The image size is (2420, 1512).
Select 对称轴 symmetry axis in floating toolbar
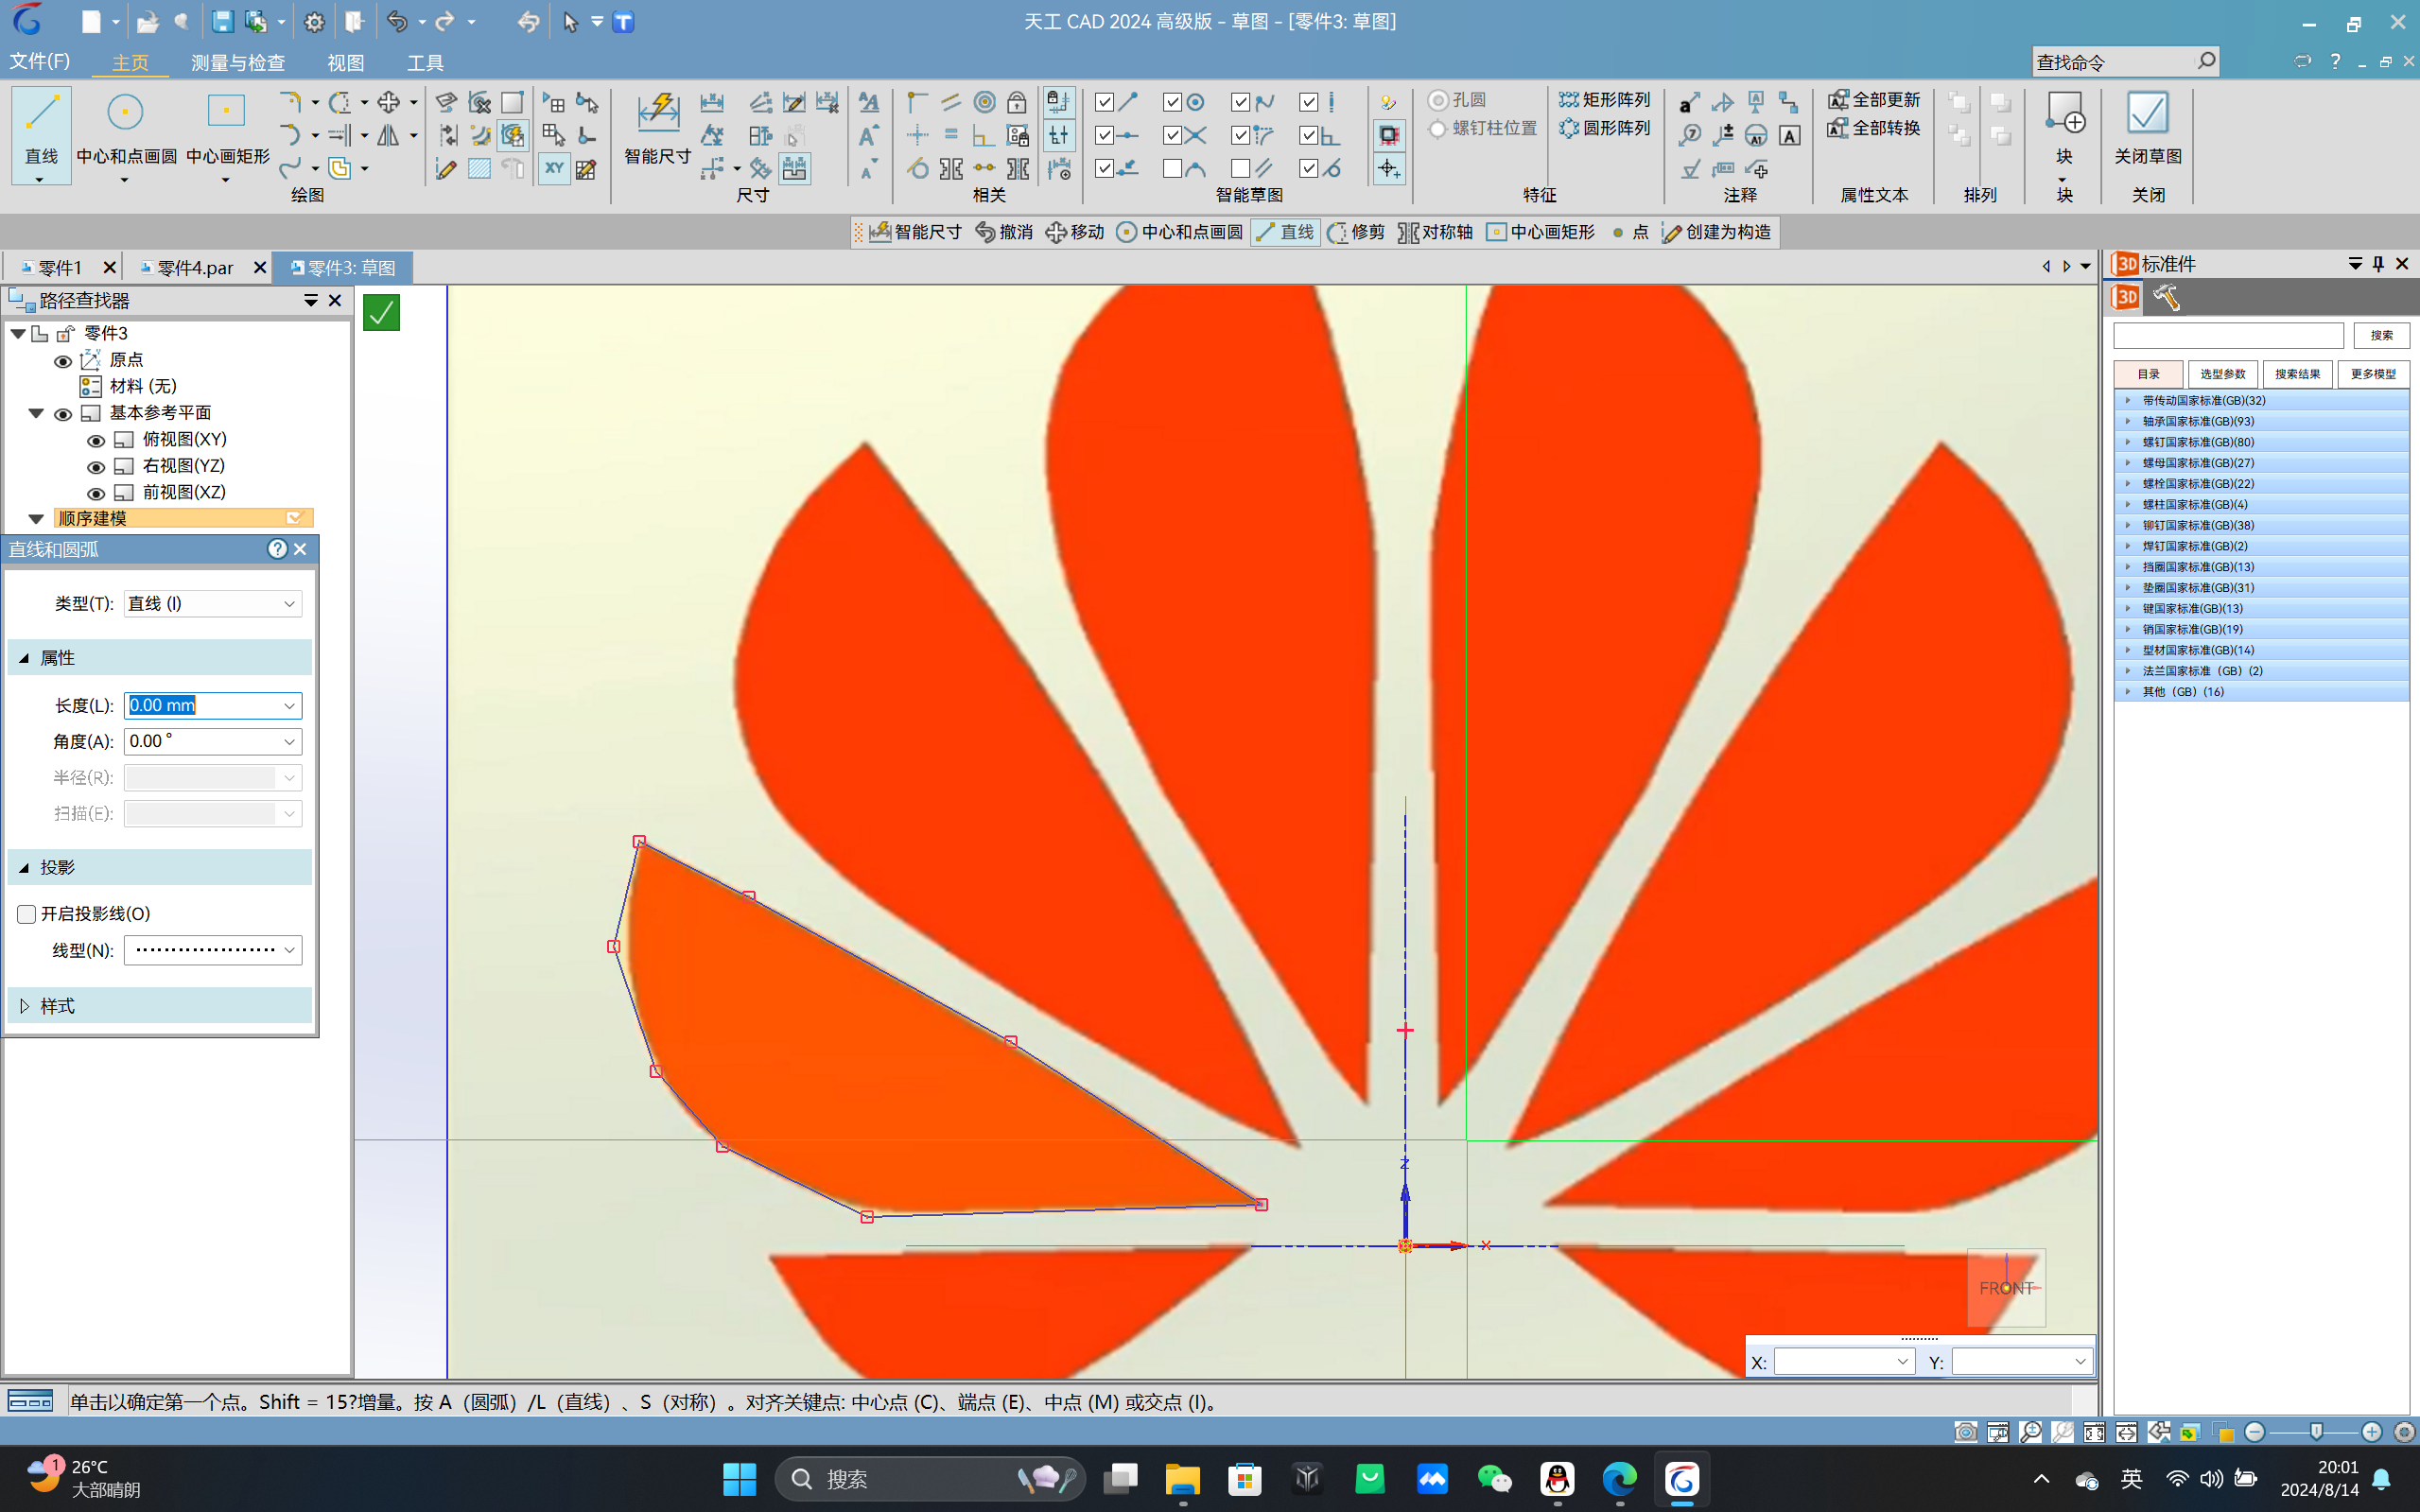(1435, 232)
